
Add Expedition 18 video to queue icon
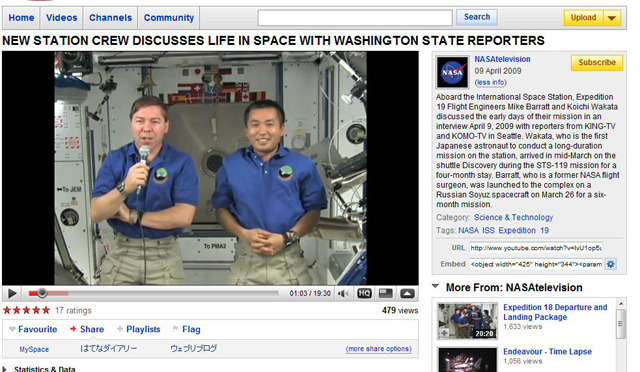click(x=444, y=333)
